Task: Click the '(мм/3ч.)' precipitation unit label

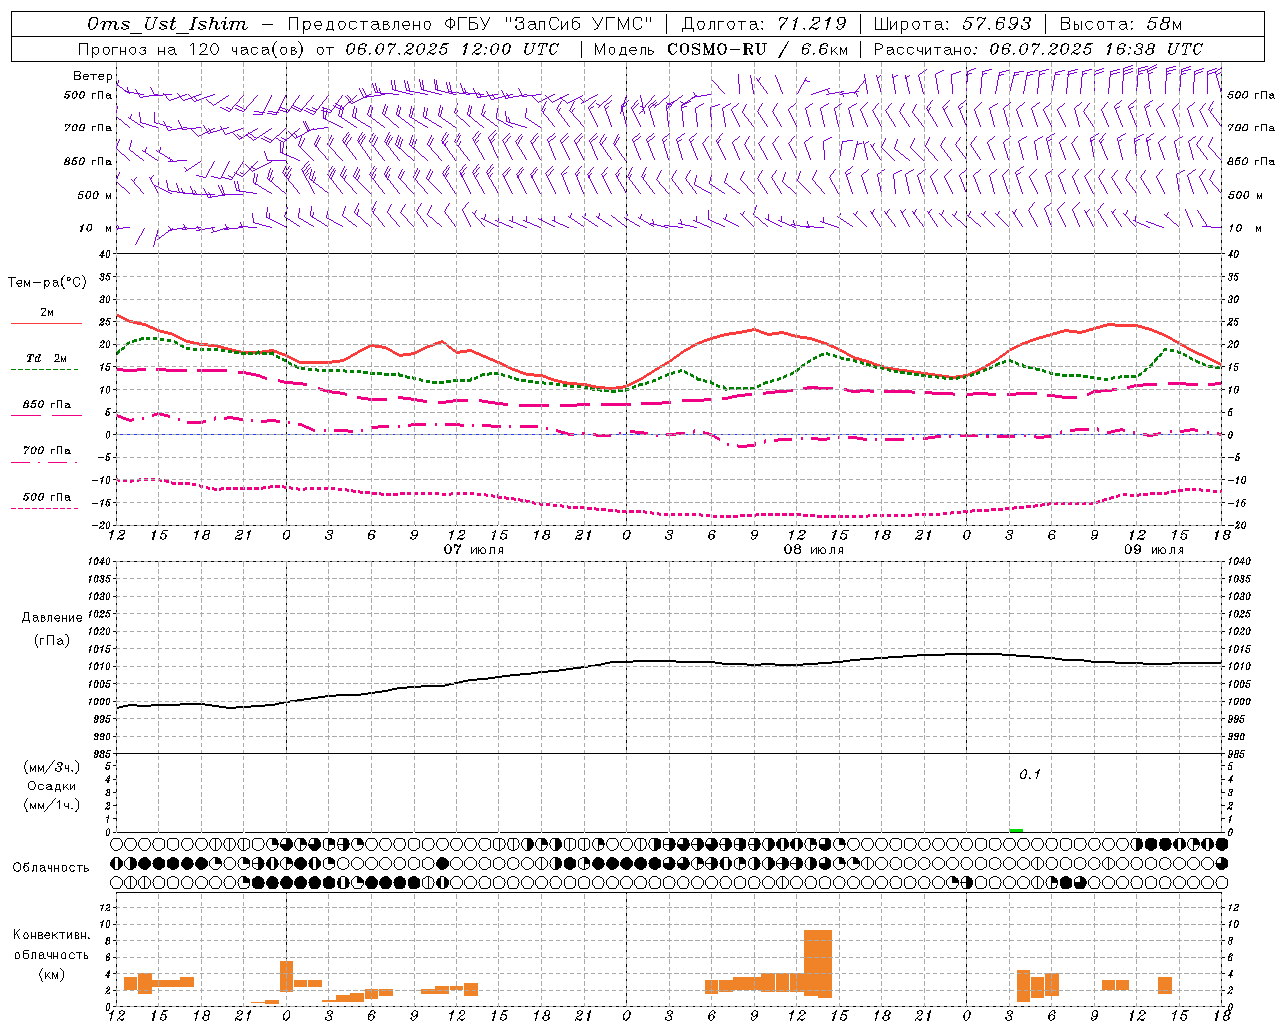Action: pos(52,768)
